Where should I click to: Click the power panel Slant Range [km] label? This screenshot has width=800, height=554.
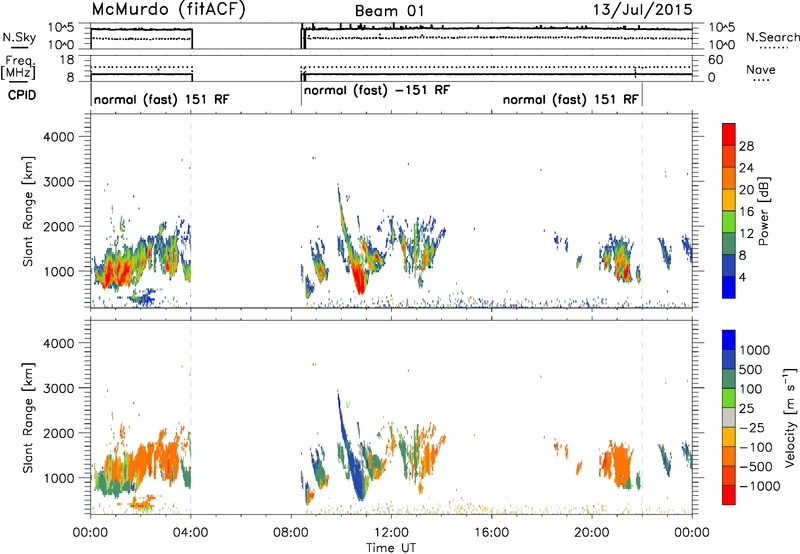(28, 211)
